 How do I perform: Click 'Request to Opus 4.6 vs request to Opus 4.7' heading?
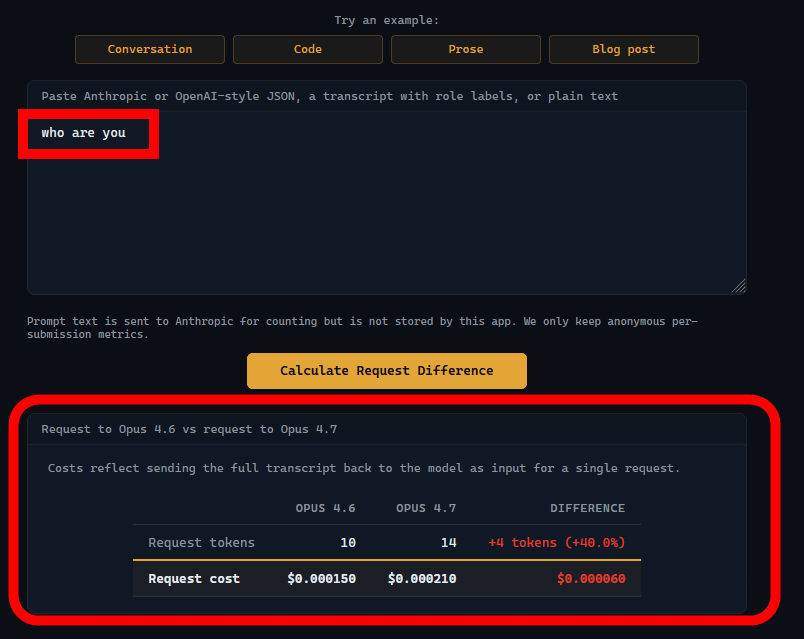coord(189,429)
